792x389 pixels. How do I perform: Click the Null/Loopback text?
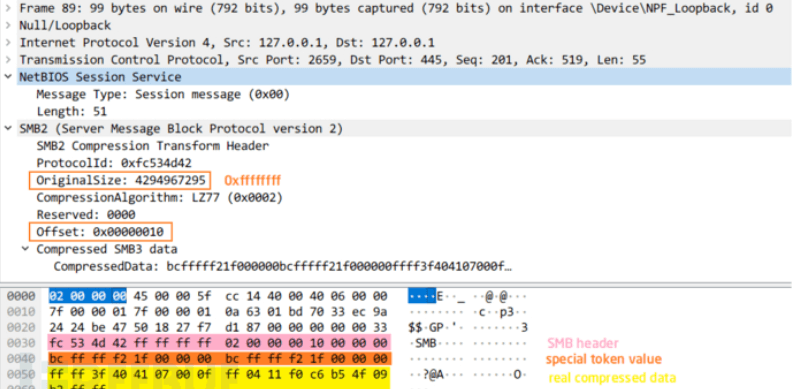point(65,25)
